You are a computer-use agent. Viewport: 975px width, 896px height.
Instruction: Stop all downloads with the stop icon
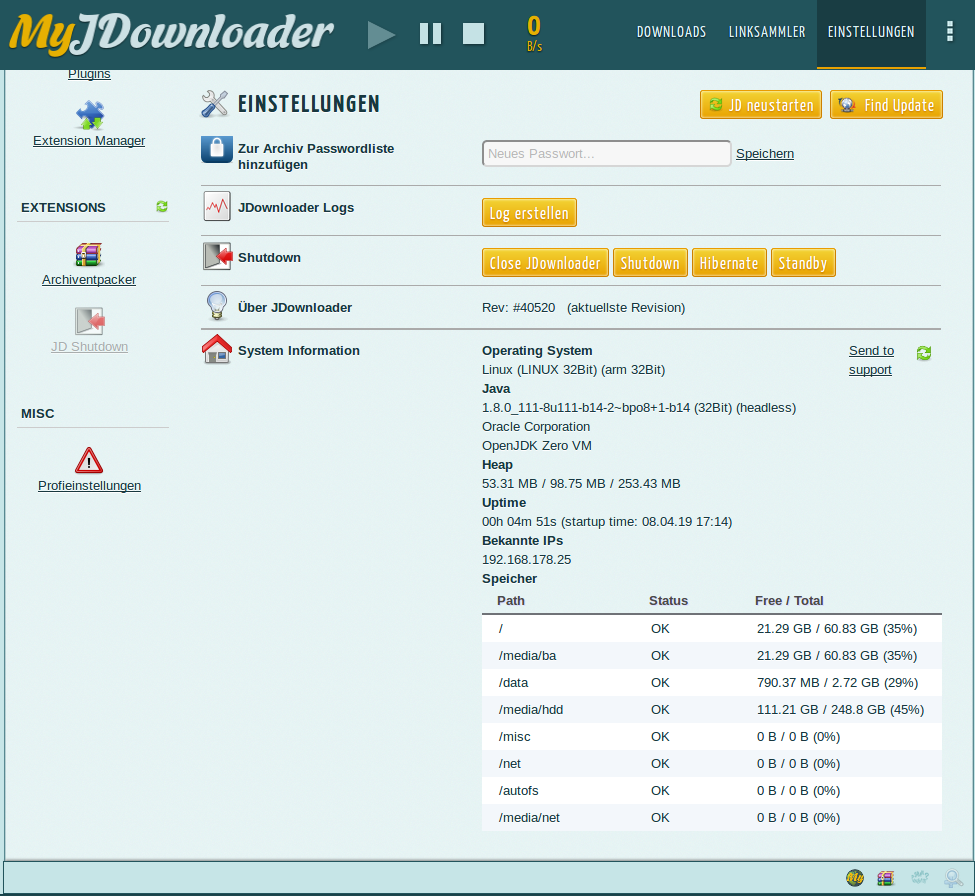pos(473,34)
